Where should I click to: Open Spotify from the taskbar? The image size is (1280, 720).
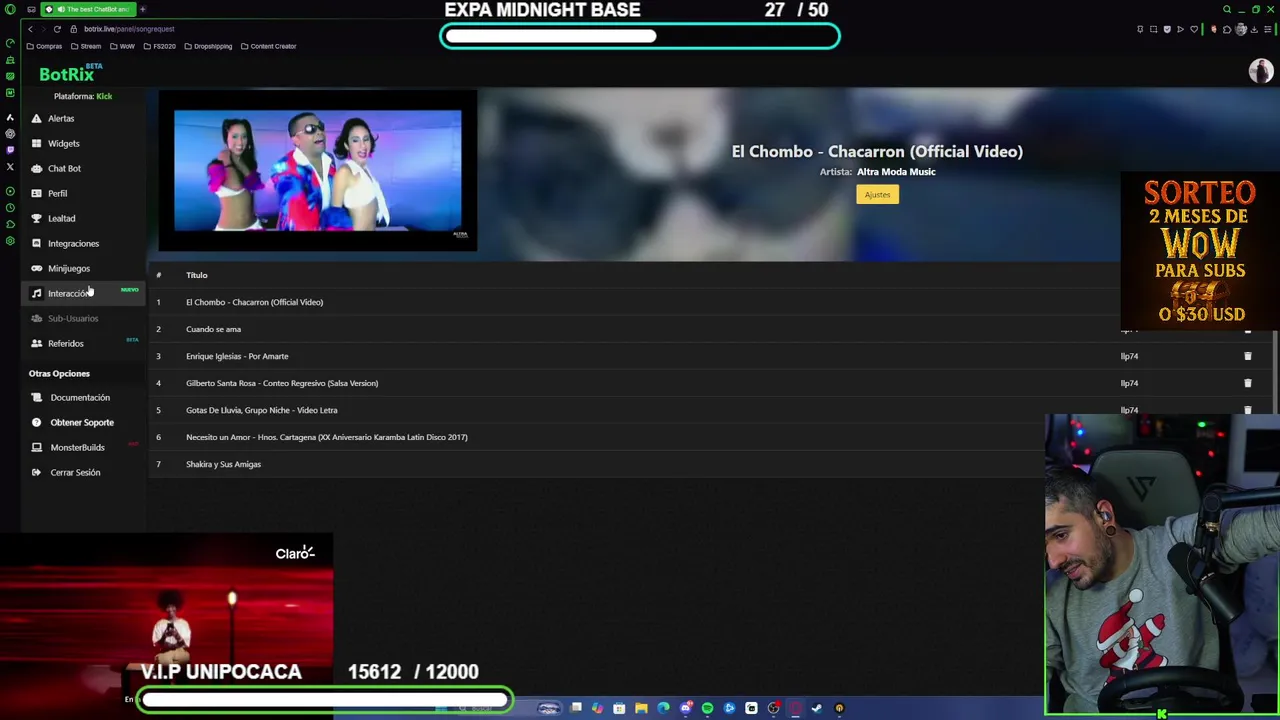(x=707, y=708)
